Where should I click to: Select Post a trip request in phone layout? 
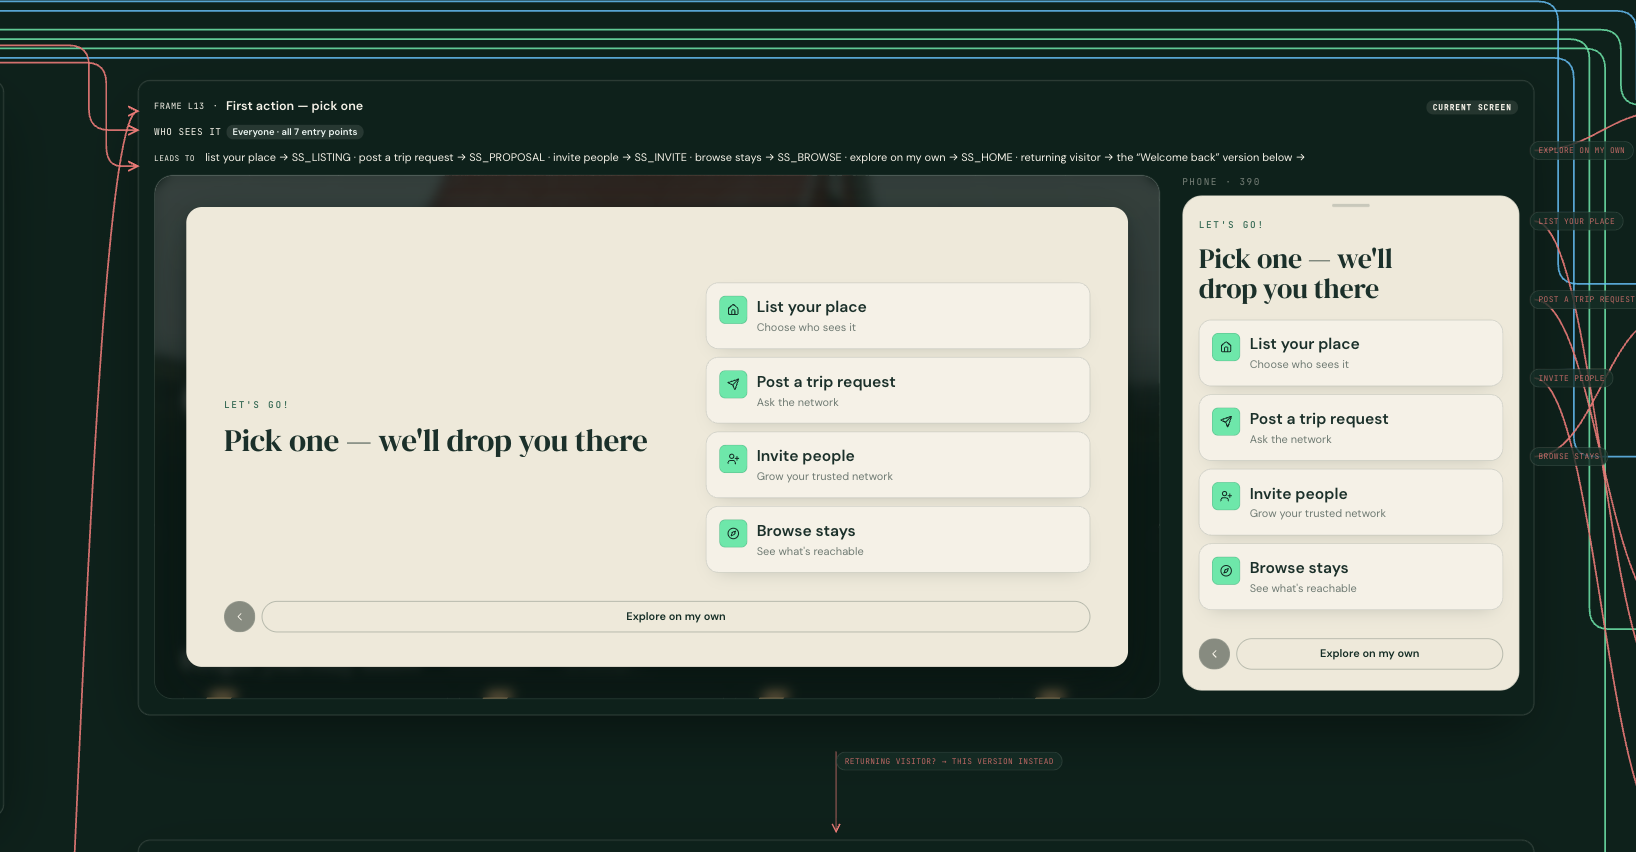(x=1351, y=428)
